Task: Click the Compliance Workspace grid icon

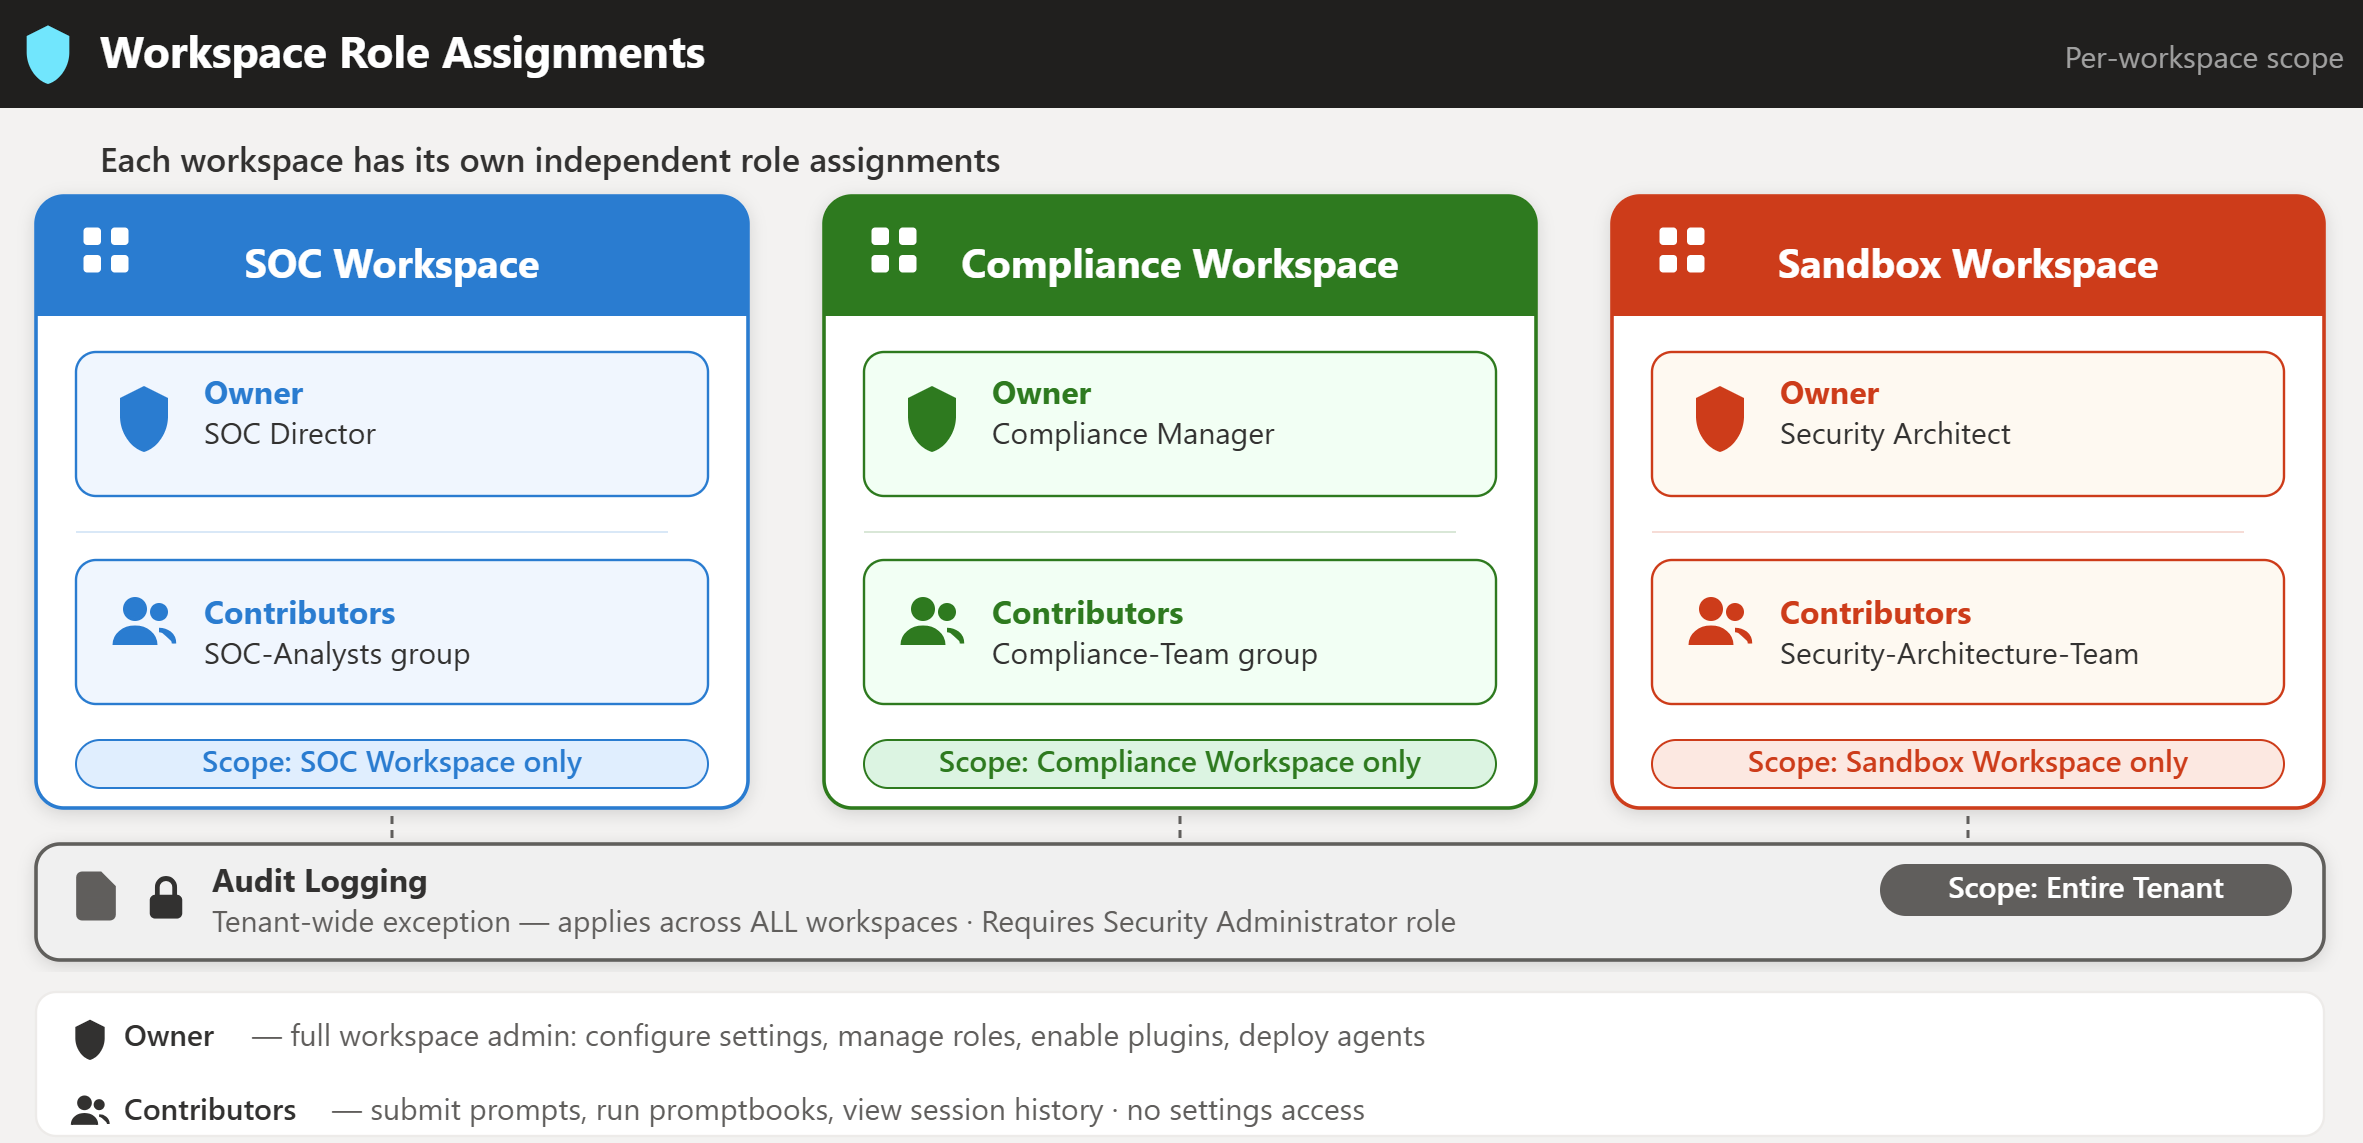Action: click(x=894, y=250)
